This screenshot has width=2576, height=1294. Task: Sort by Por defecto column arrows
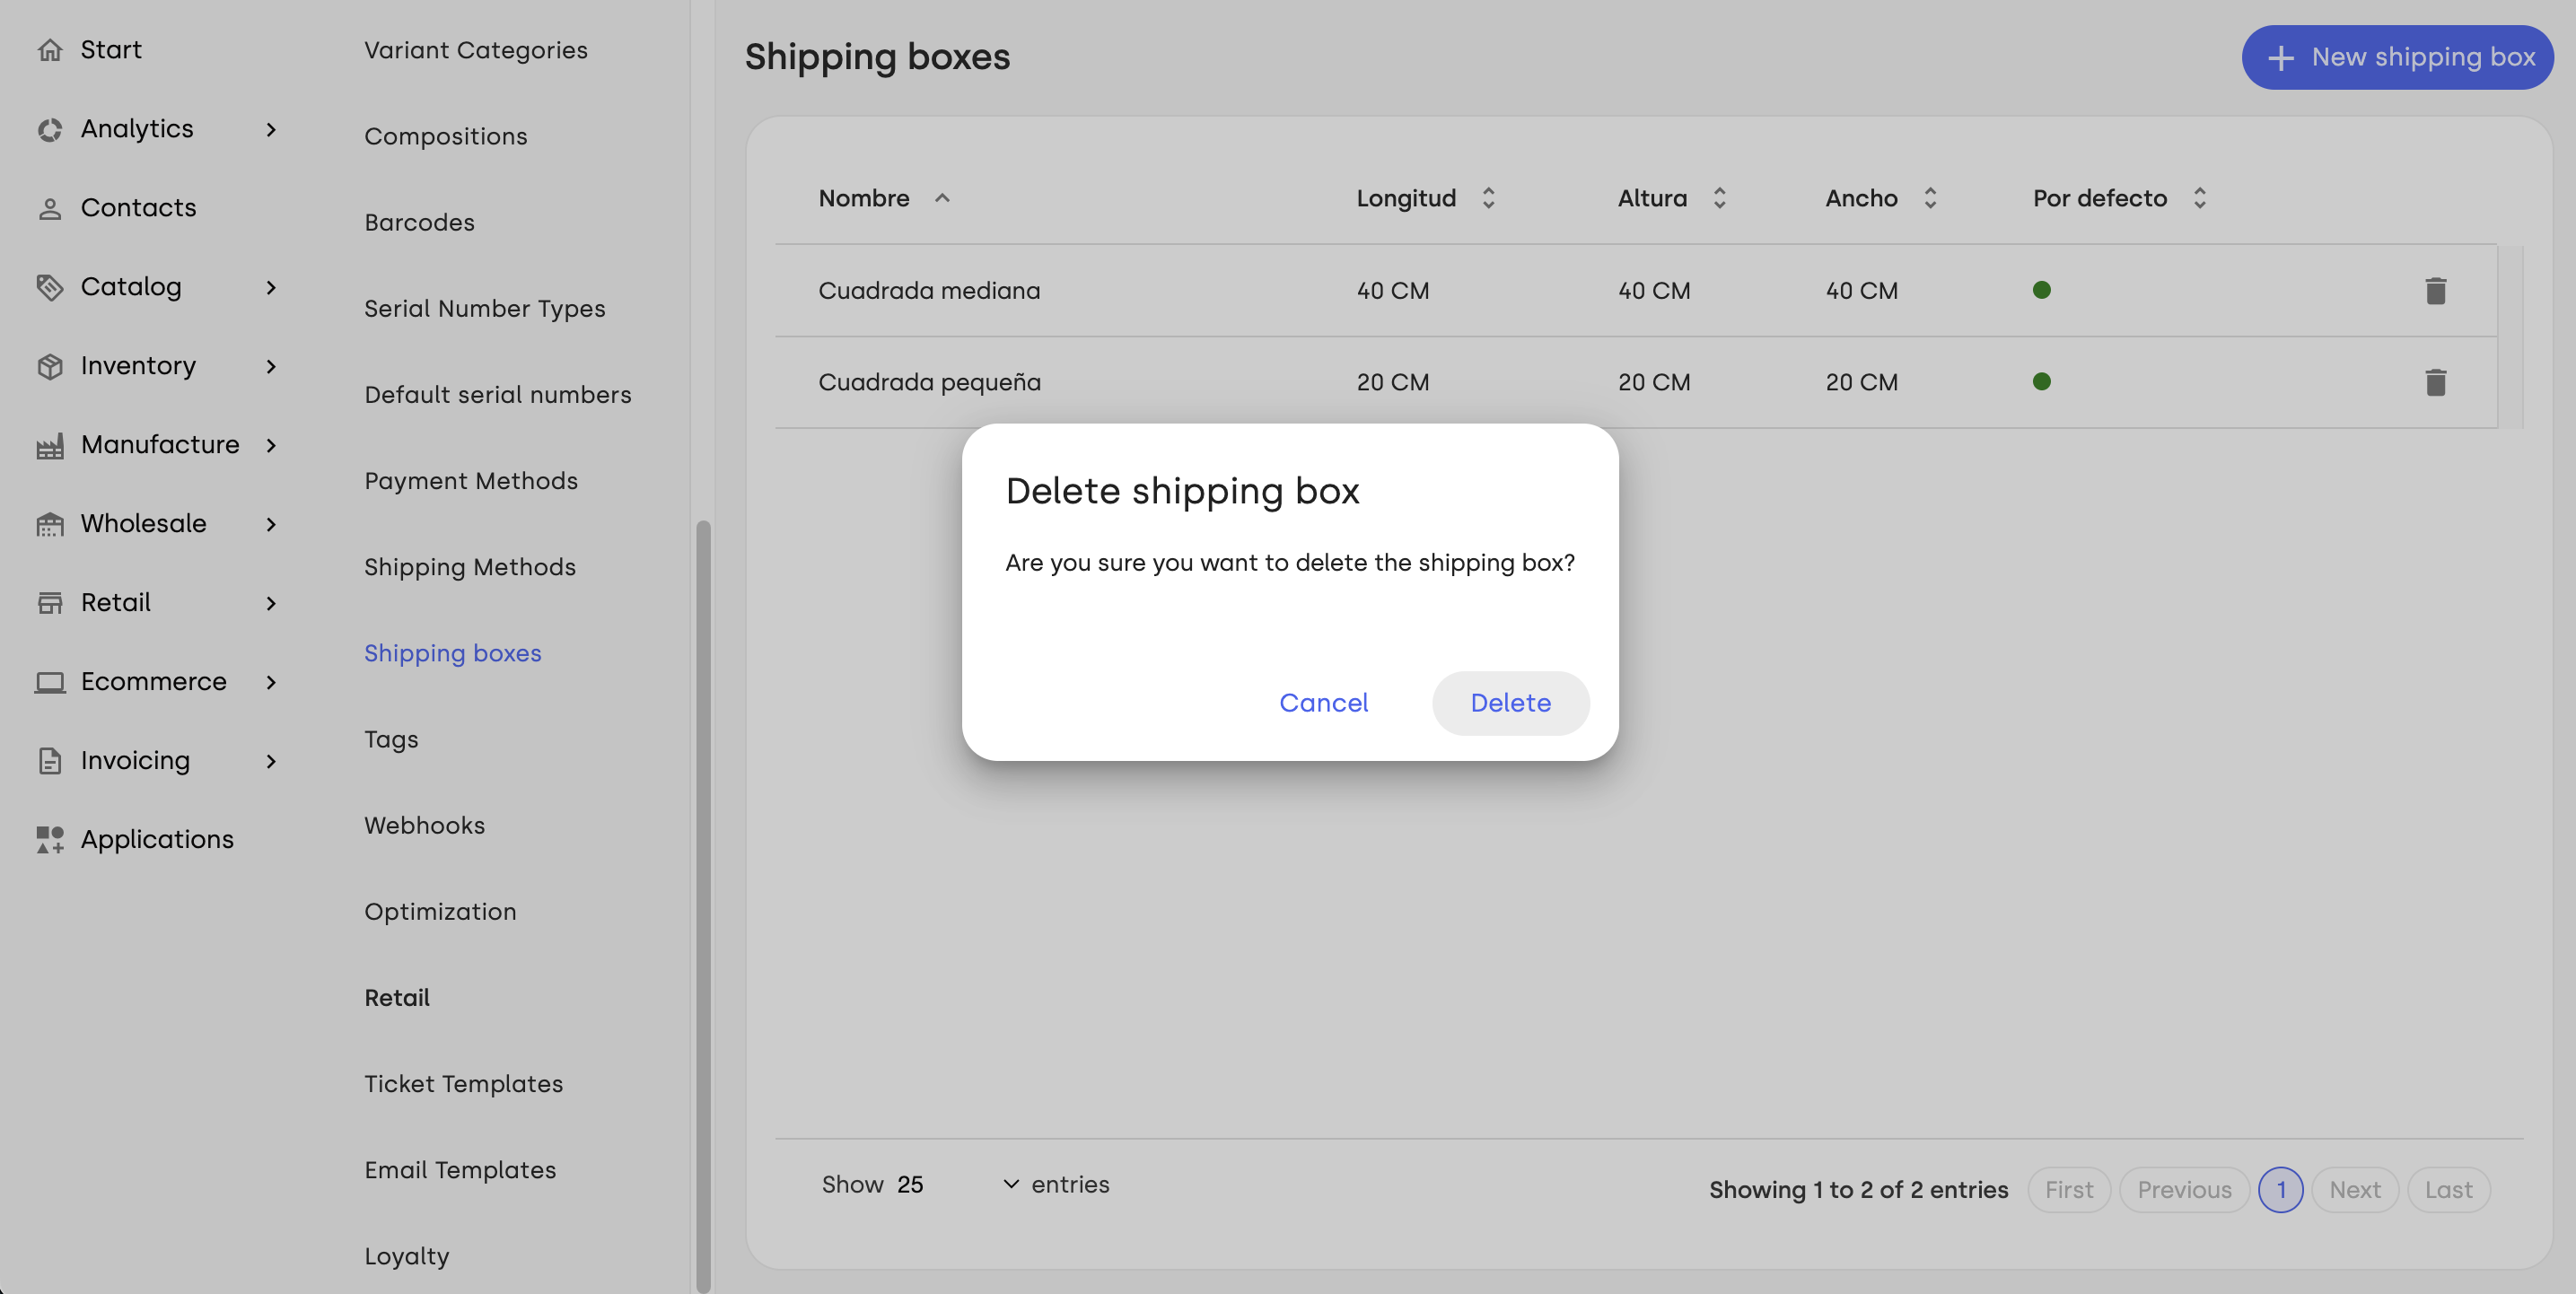point(2199,198)
